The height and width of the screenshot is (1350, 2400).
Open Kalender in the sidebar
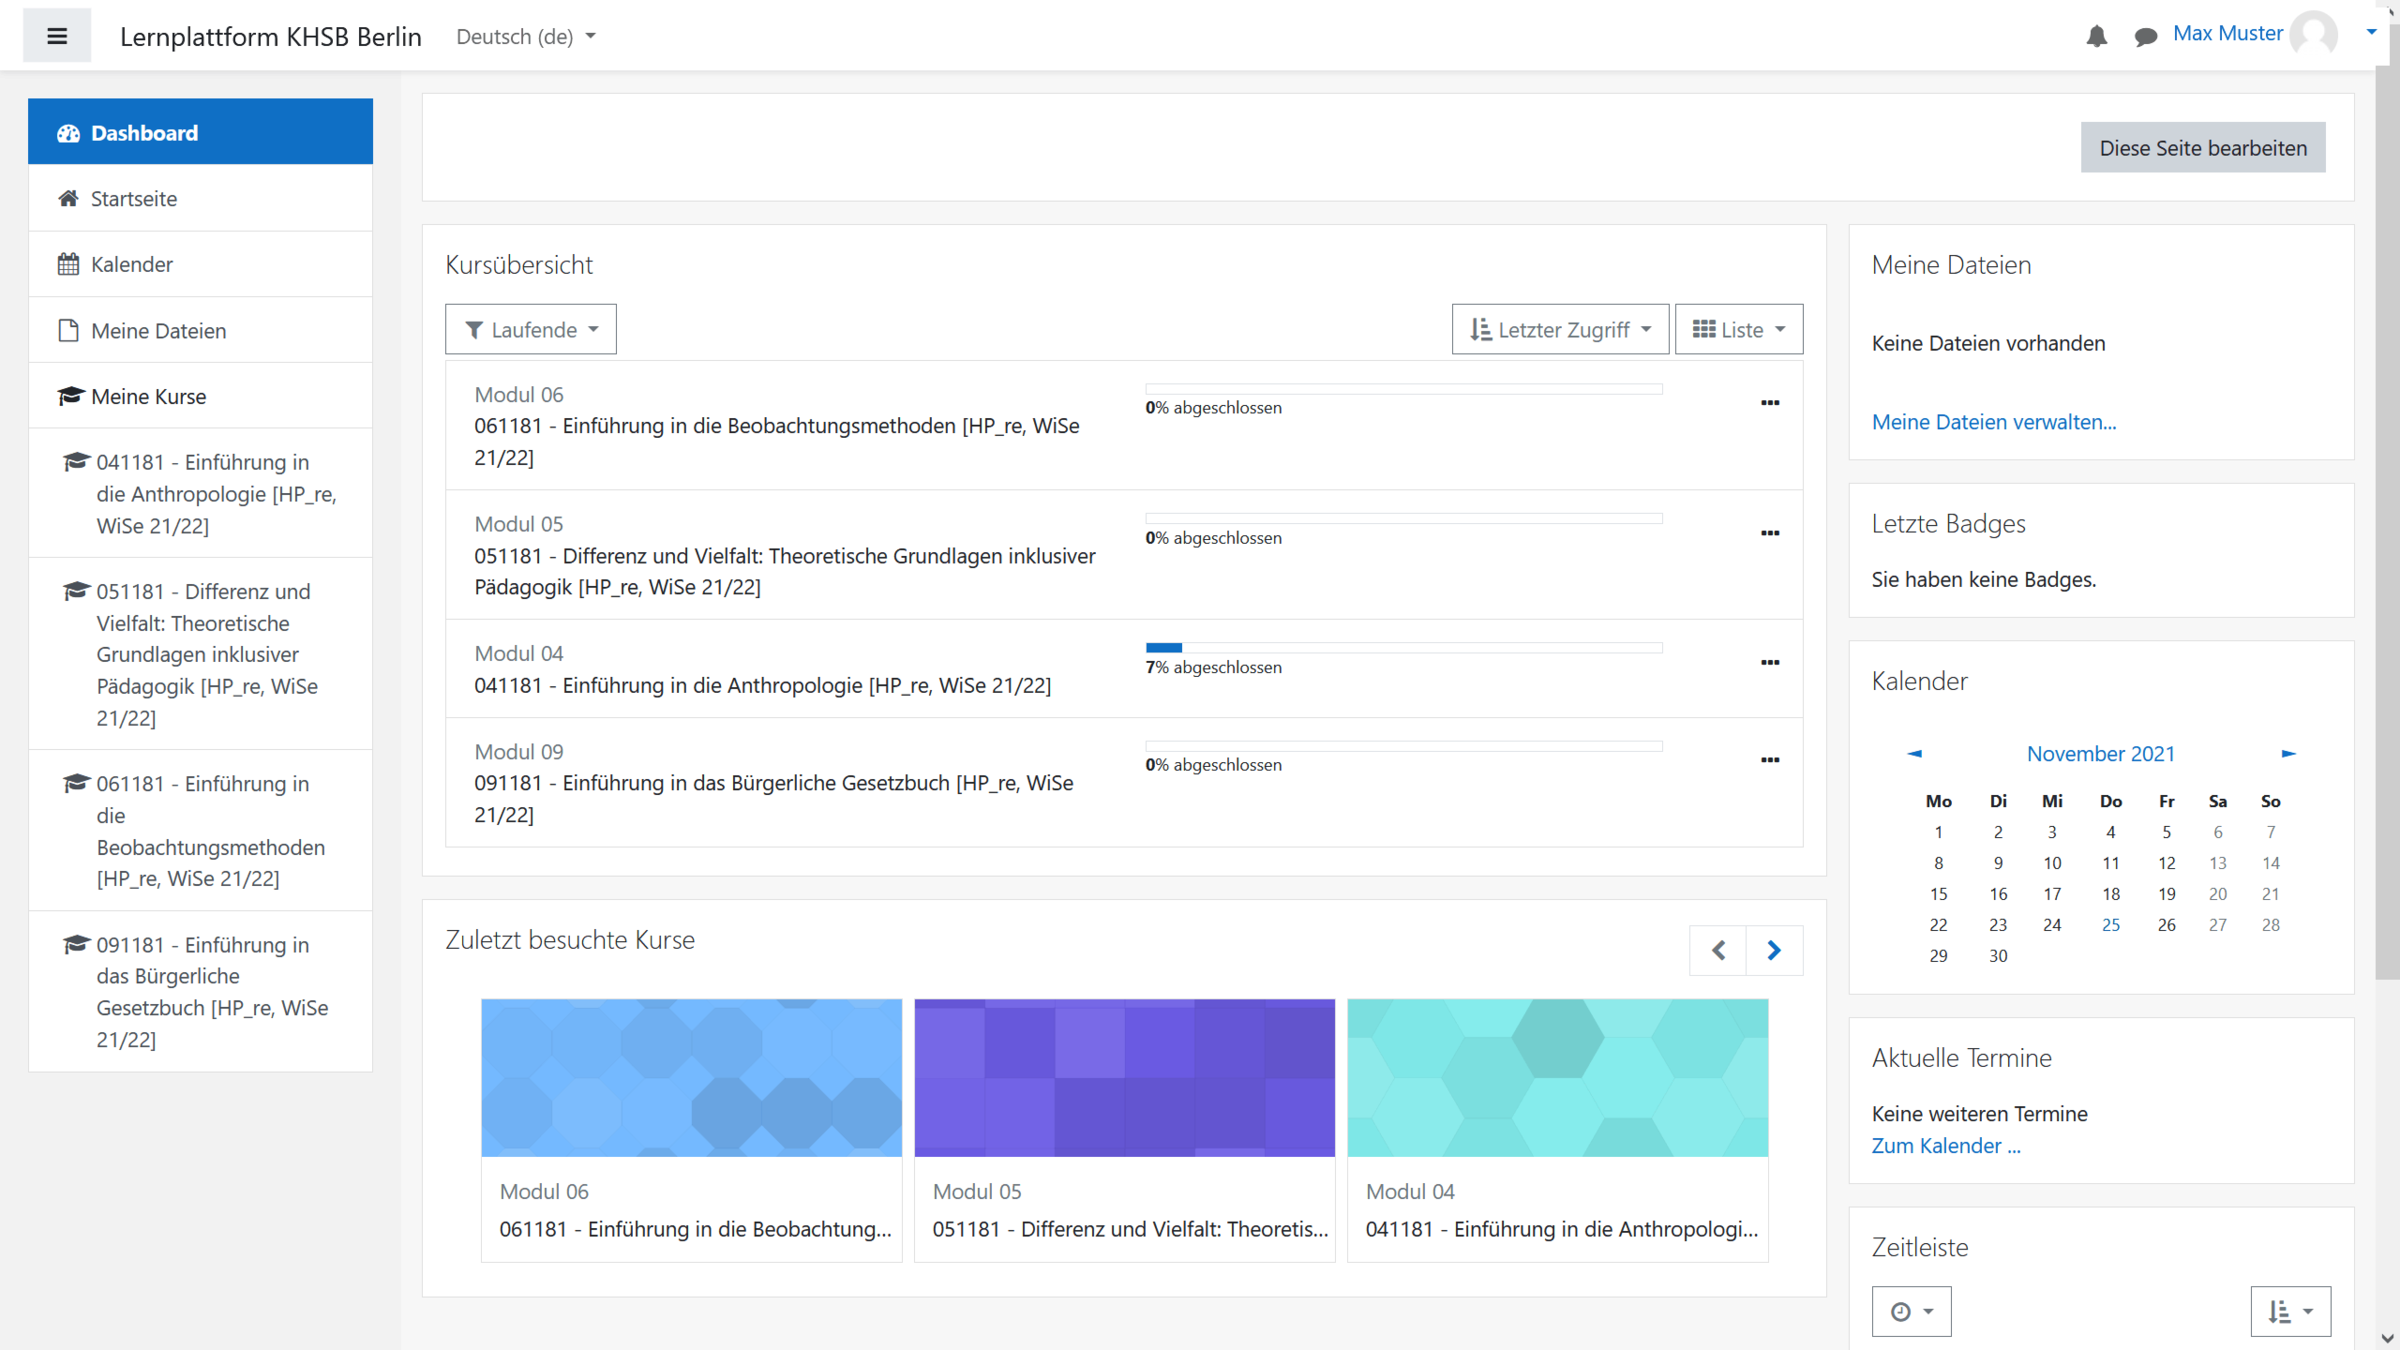[131, 264]
